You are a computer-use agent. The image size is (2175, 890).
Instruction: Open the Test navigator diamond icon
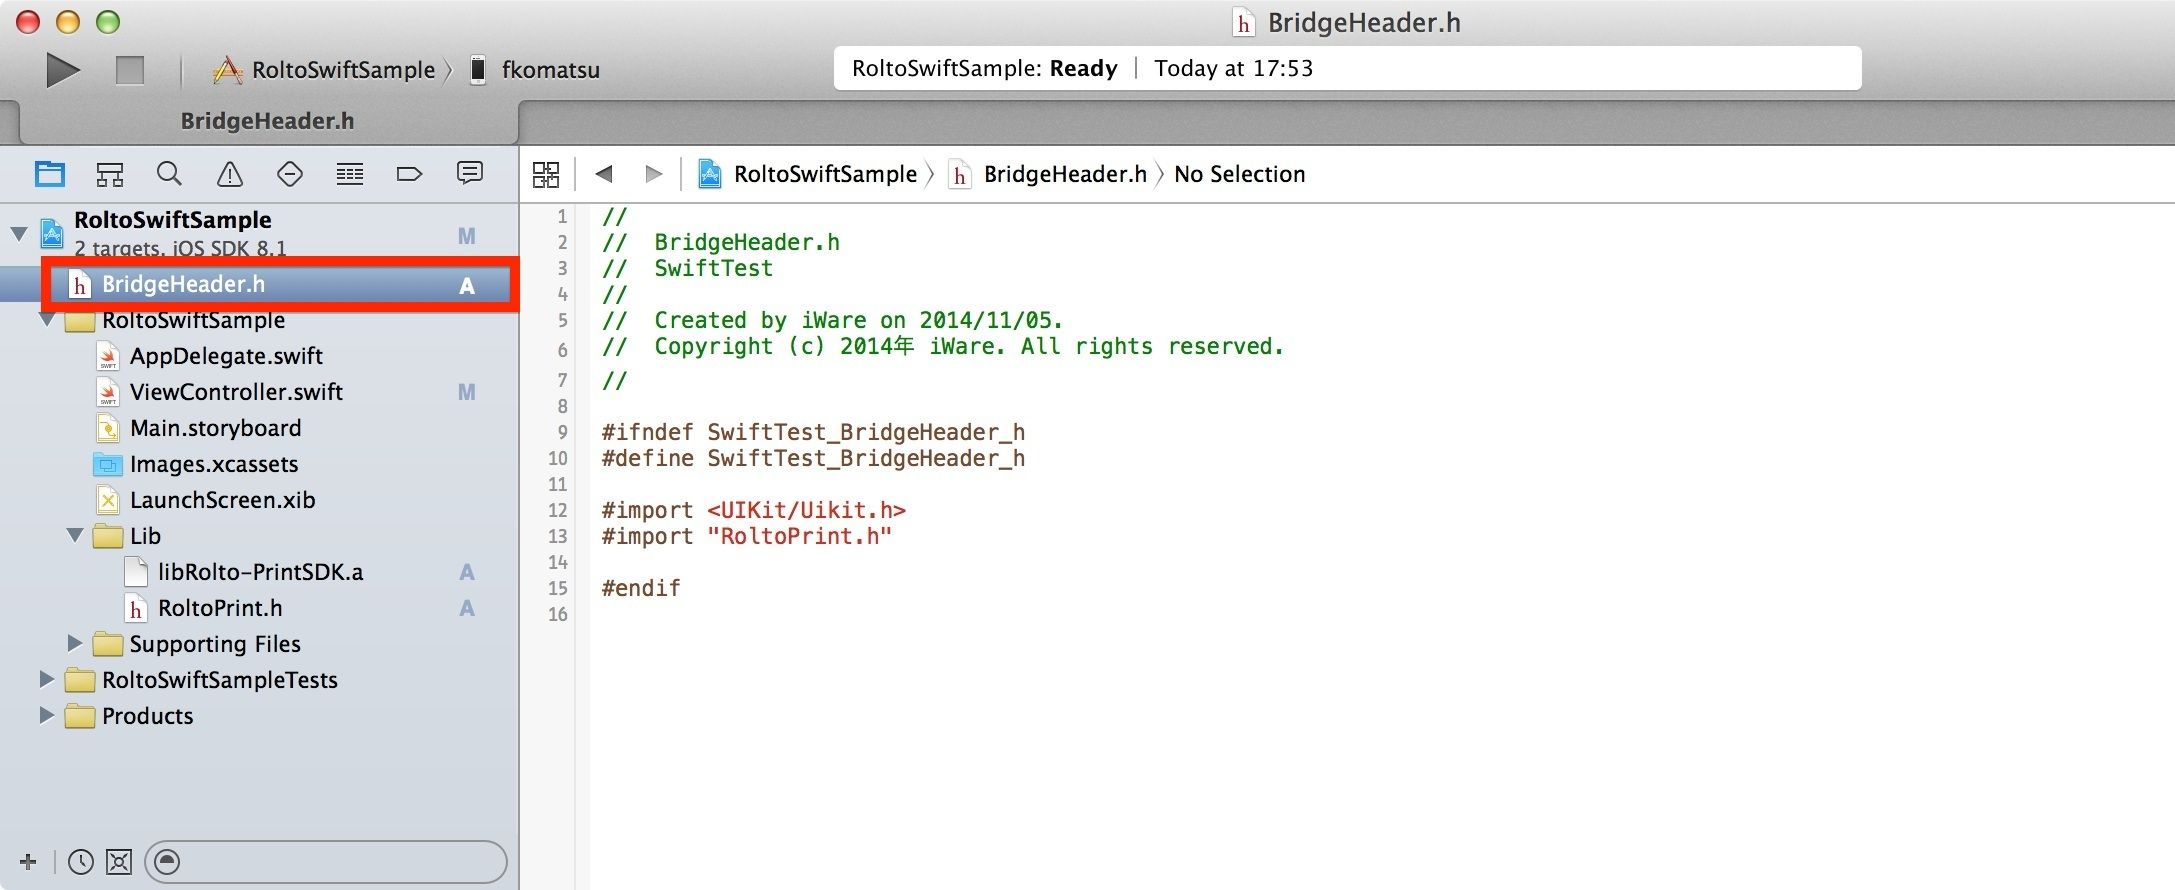[x=290, y=174]
